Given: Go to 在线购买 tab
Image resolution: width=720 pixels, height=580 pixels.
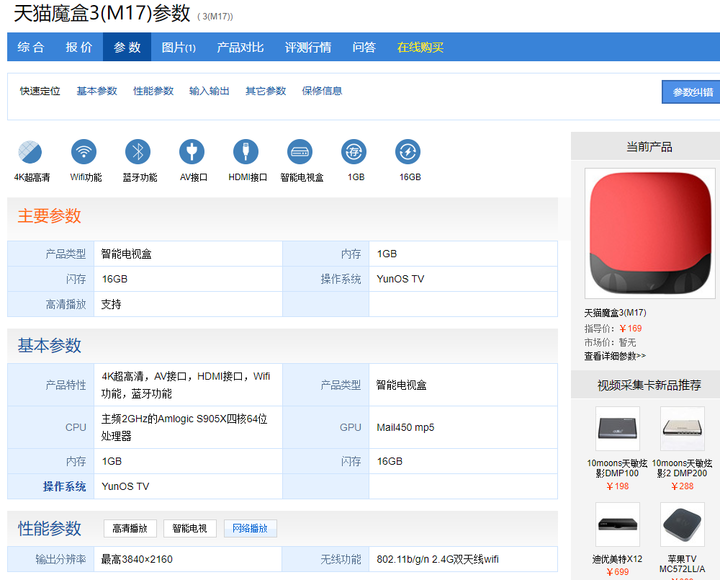Looking at the screenshot, I should click(420, 47).
